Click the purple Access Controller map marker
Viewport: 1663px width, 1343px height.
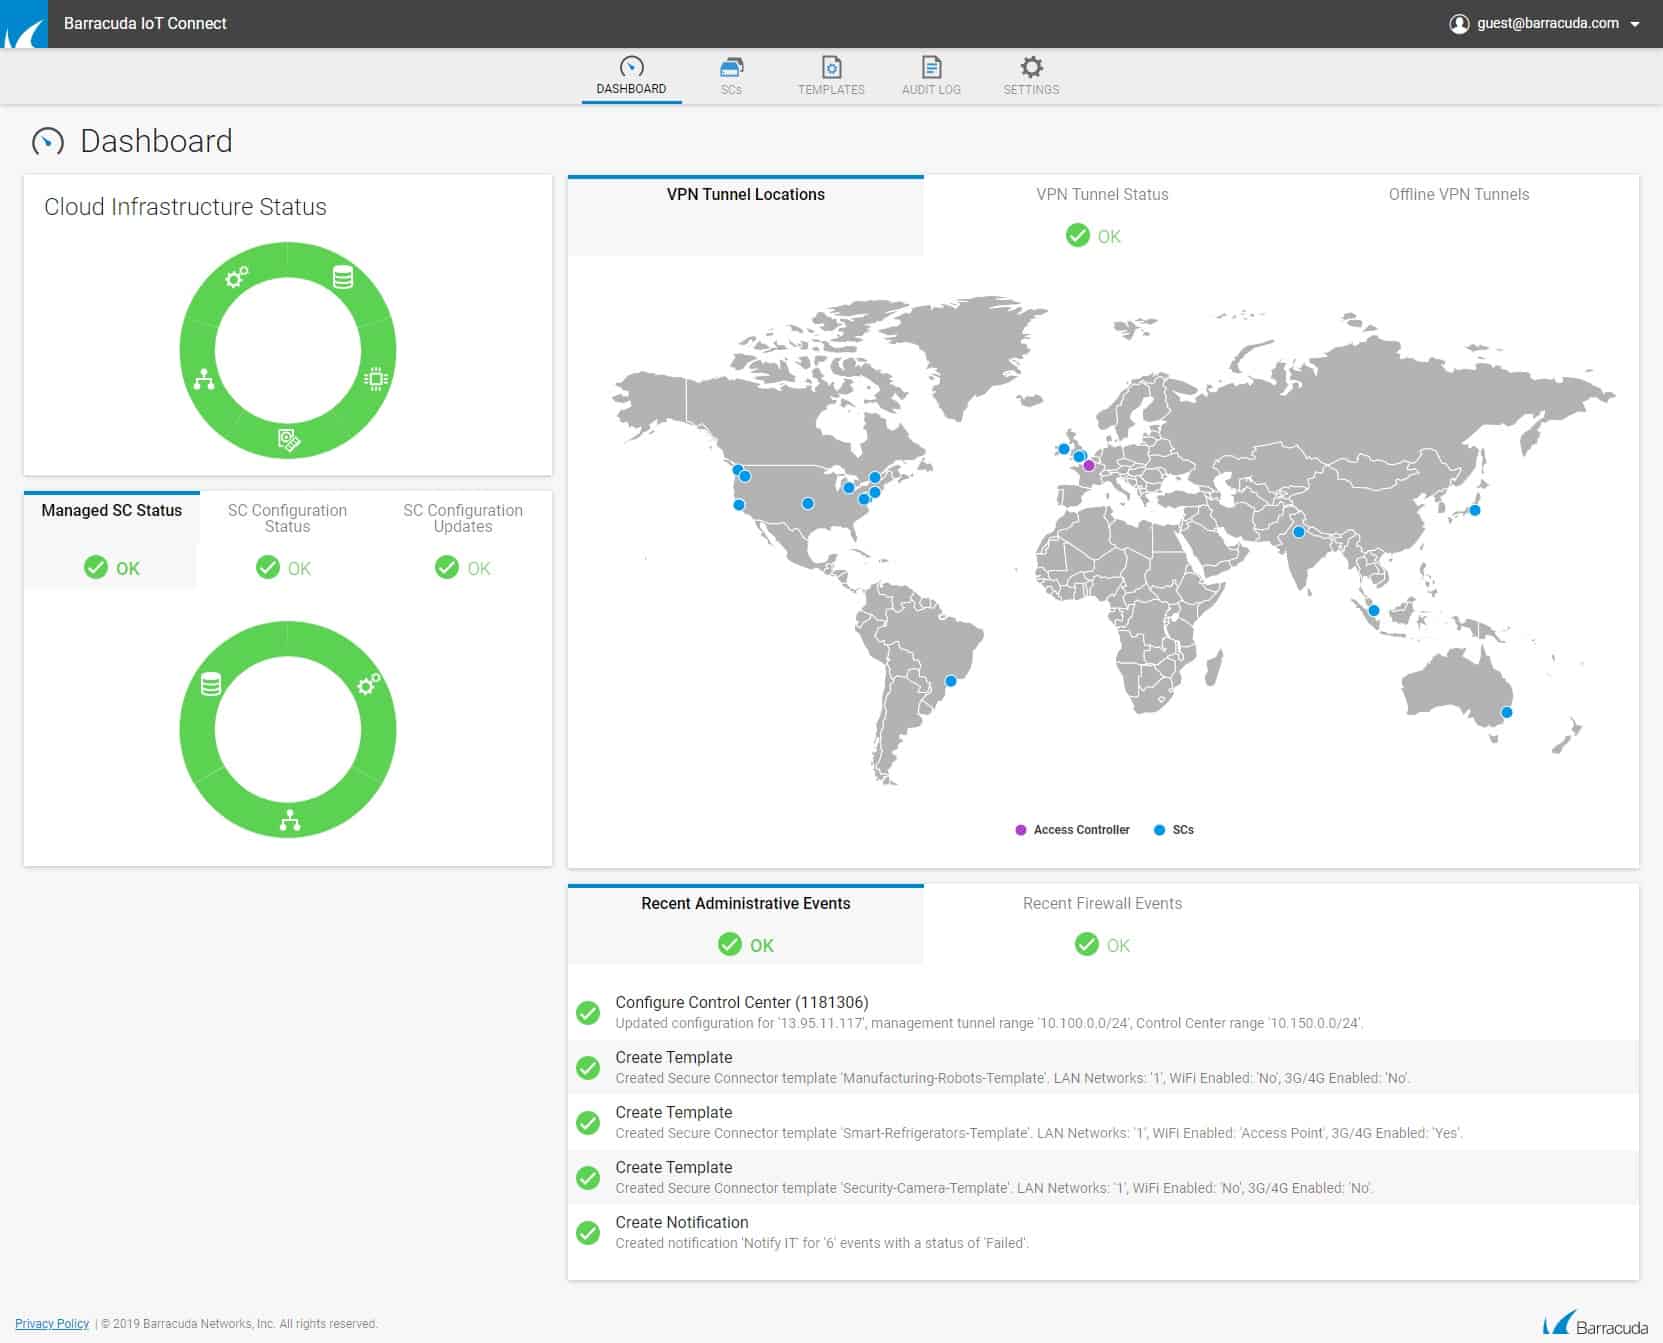point(1089,465)
